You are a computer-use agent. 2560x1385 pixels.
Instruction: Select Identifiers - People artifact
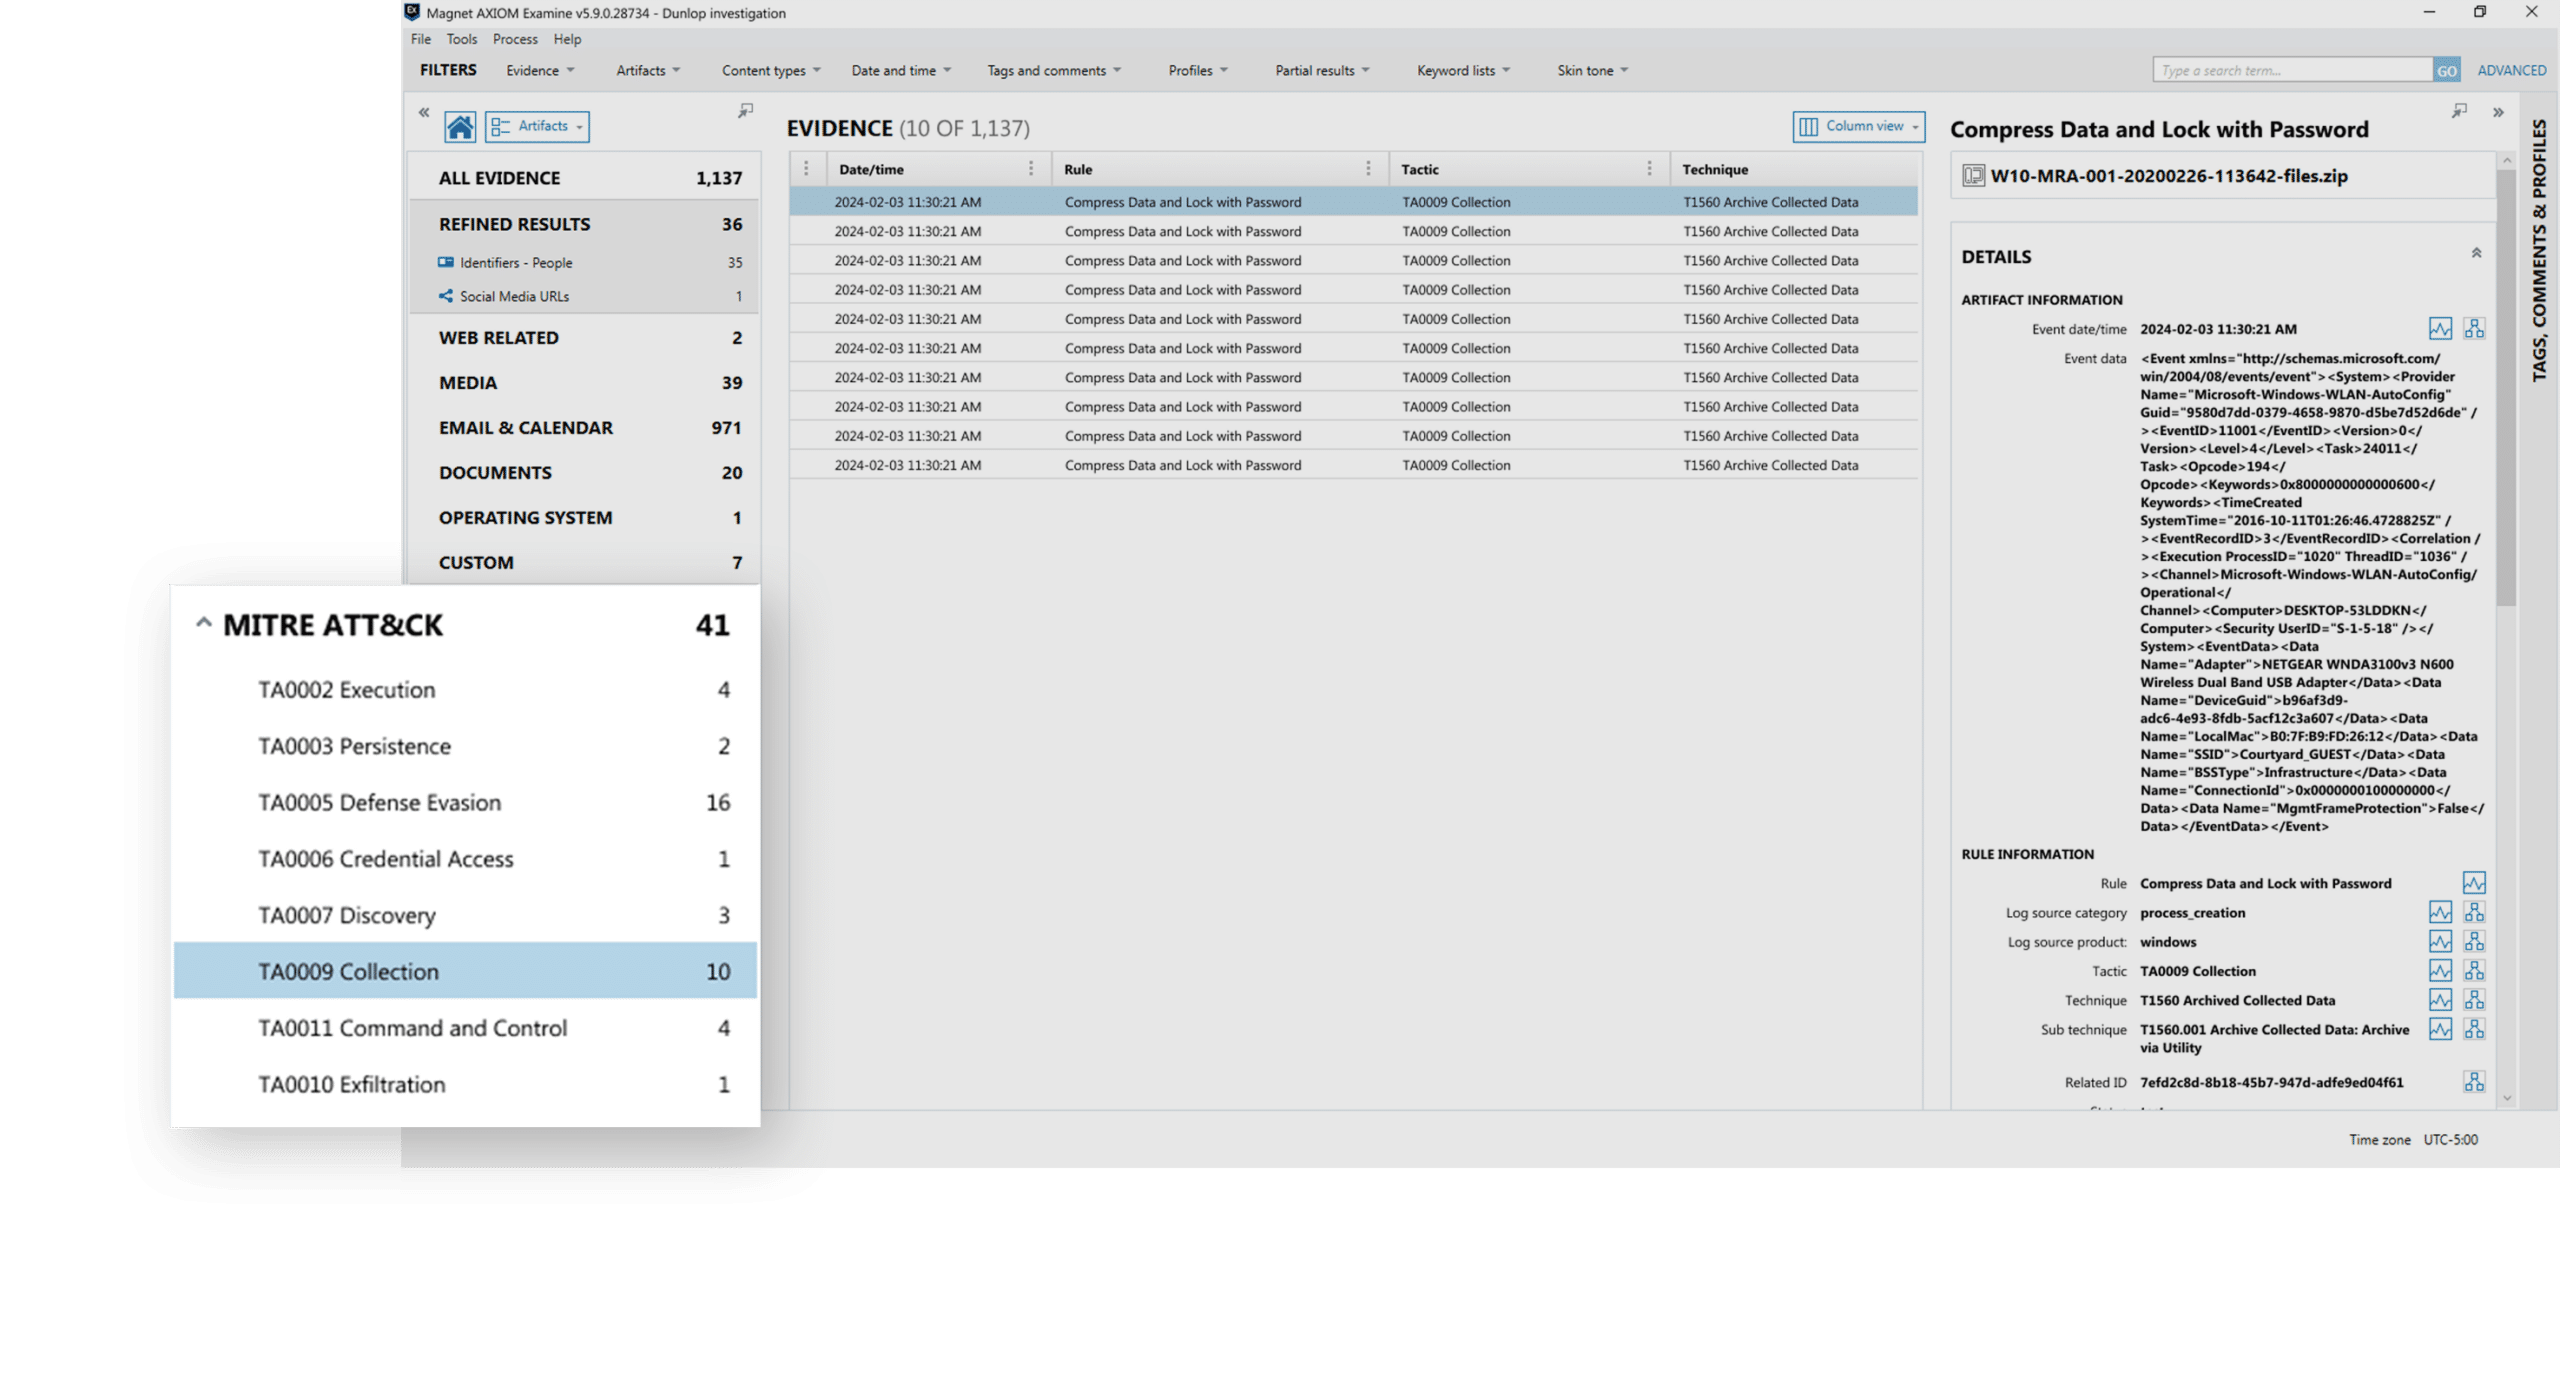coord(585,262)
